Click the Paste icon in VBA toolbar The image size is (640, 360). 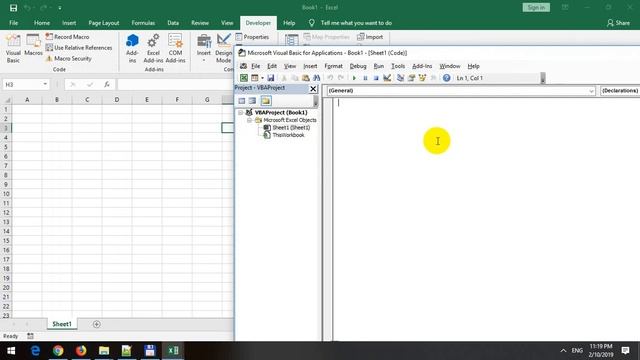tap(306, 78)
